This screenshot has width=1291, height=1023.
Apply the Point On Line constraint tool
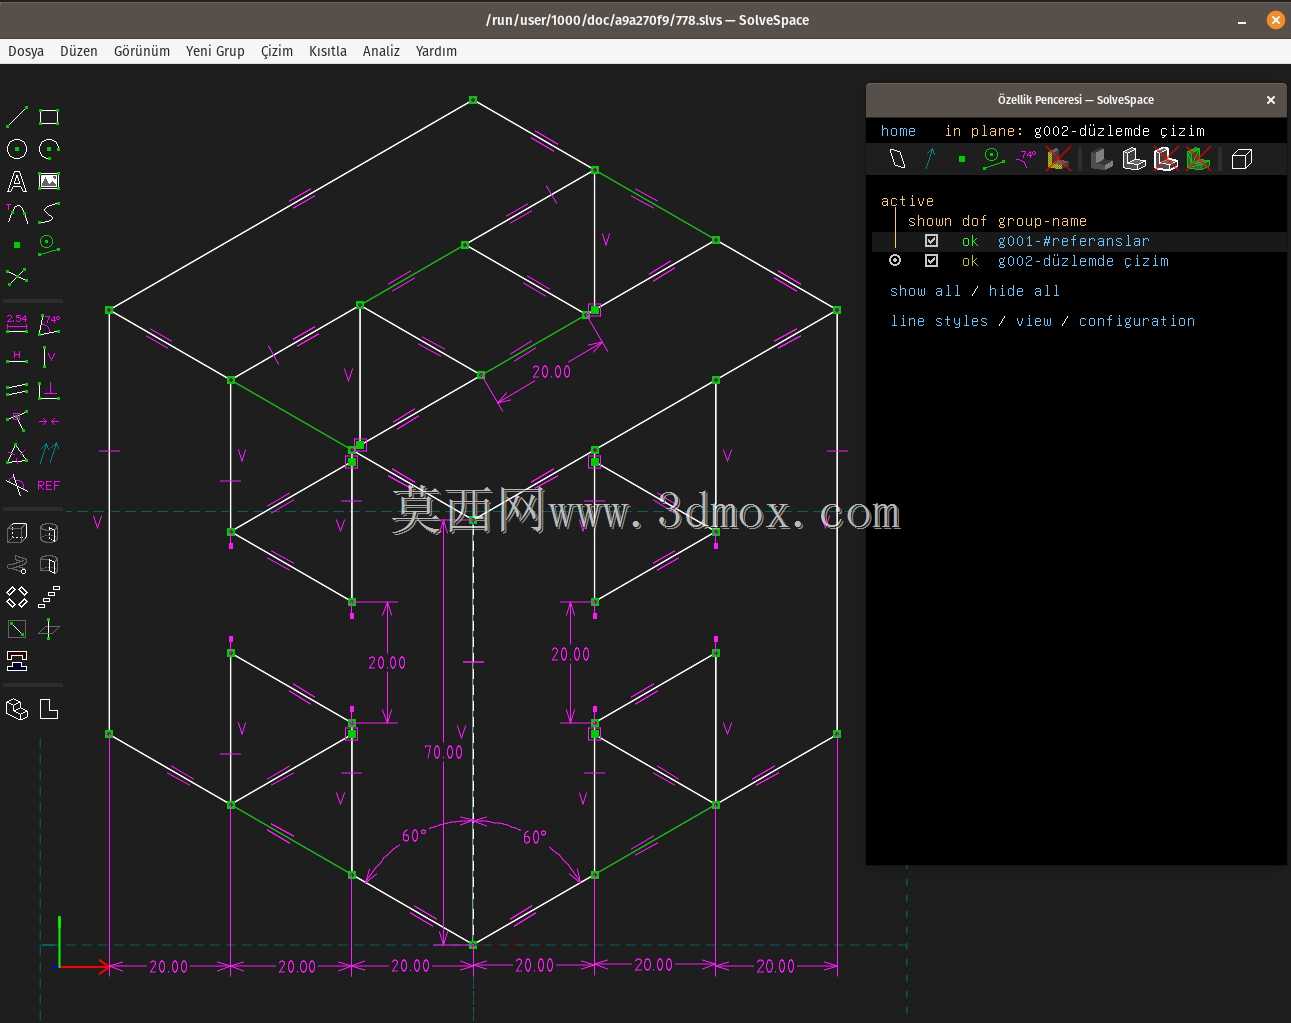point(17,421)
